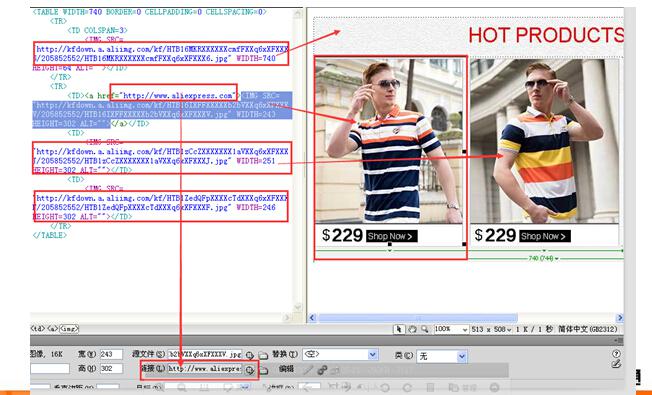The image size is (652, 395).
Task: Open the 740 (744) table width menu
Action: [x=543, y=259]
